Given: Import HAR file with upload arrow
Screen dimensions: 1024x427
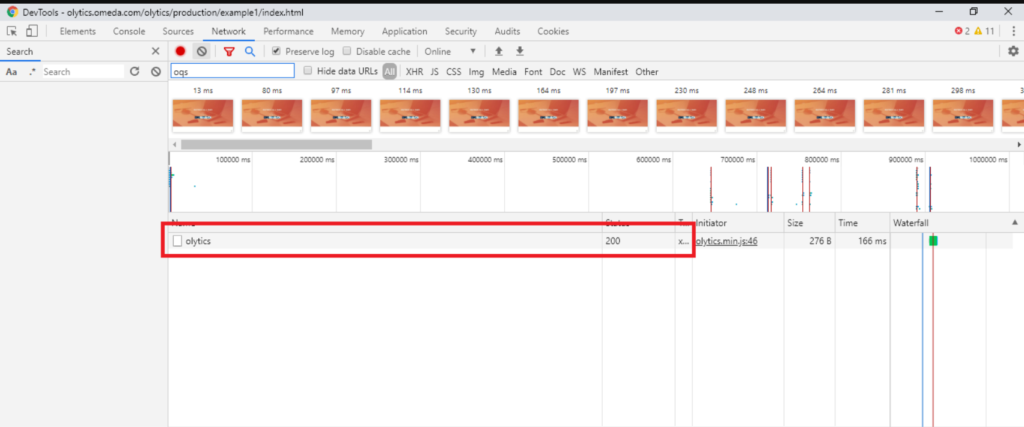Looking at the screenshot, I should coord(498,51).
